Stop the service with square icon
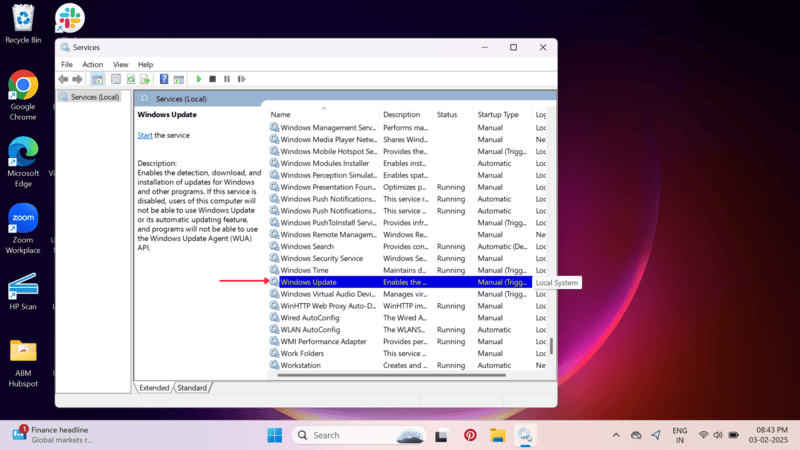Viewport: 800px width, 450px height. [x=213, y=79]
